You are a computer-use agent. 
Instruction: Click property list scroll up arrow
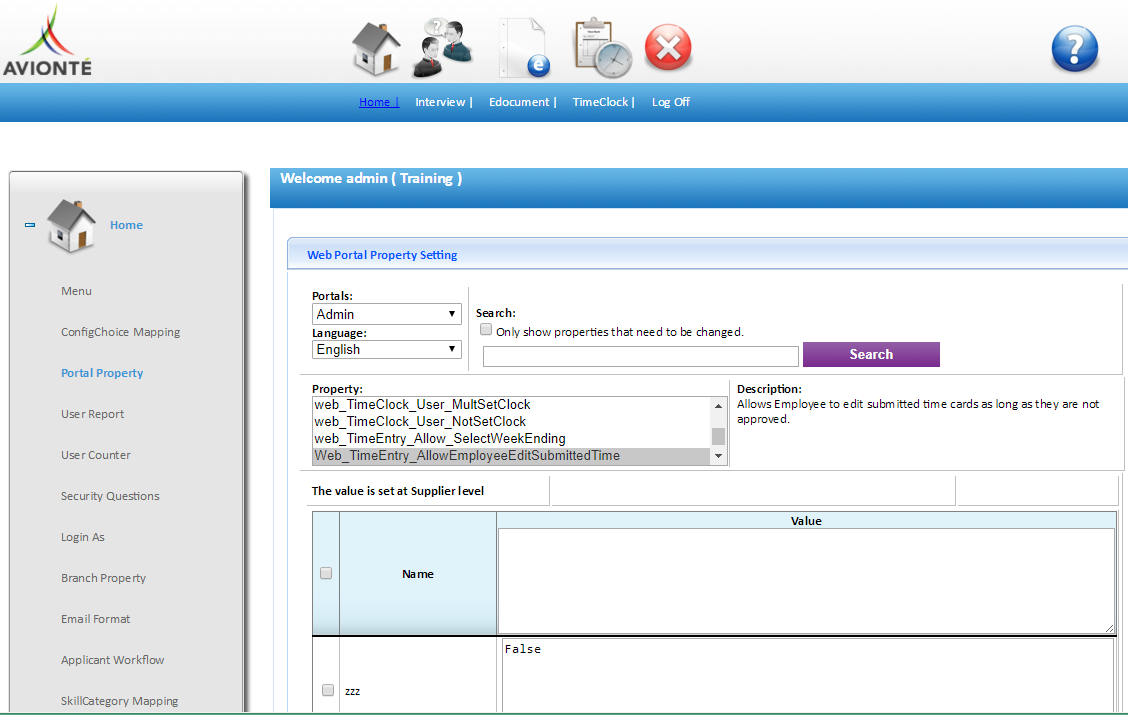point(718,406)
